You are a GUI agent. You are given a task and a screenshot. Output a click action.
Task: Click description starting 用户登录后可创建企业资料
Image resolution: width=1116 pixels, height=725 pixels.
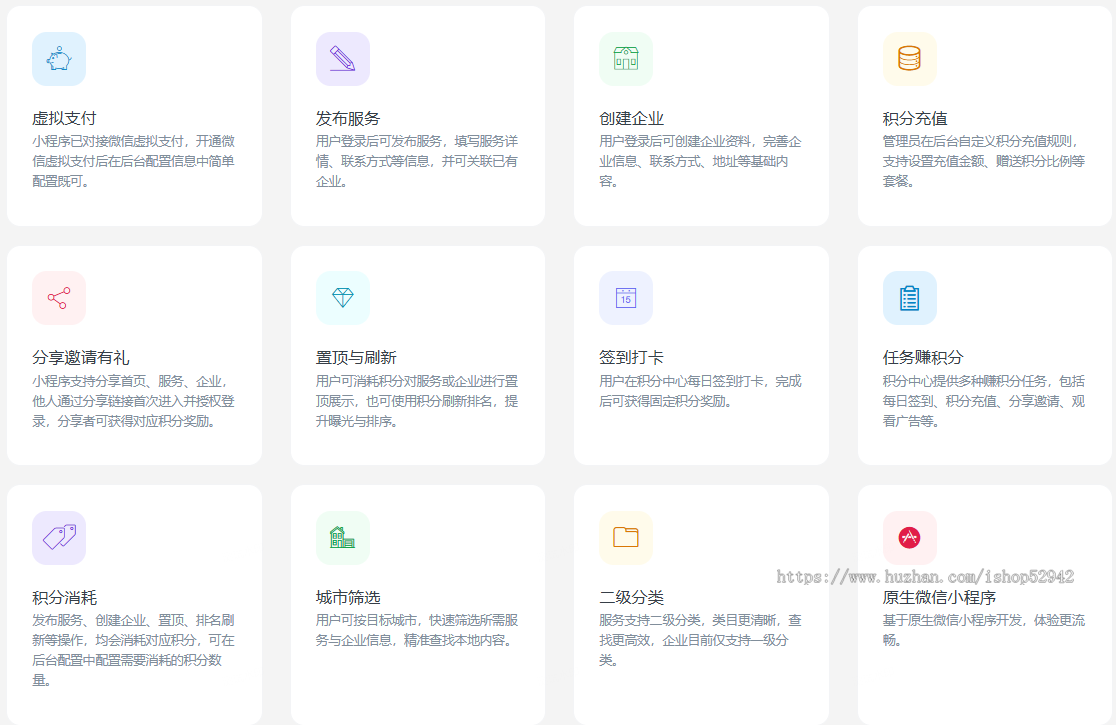[700, 162]
